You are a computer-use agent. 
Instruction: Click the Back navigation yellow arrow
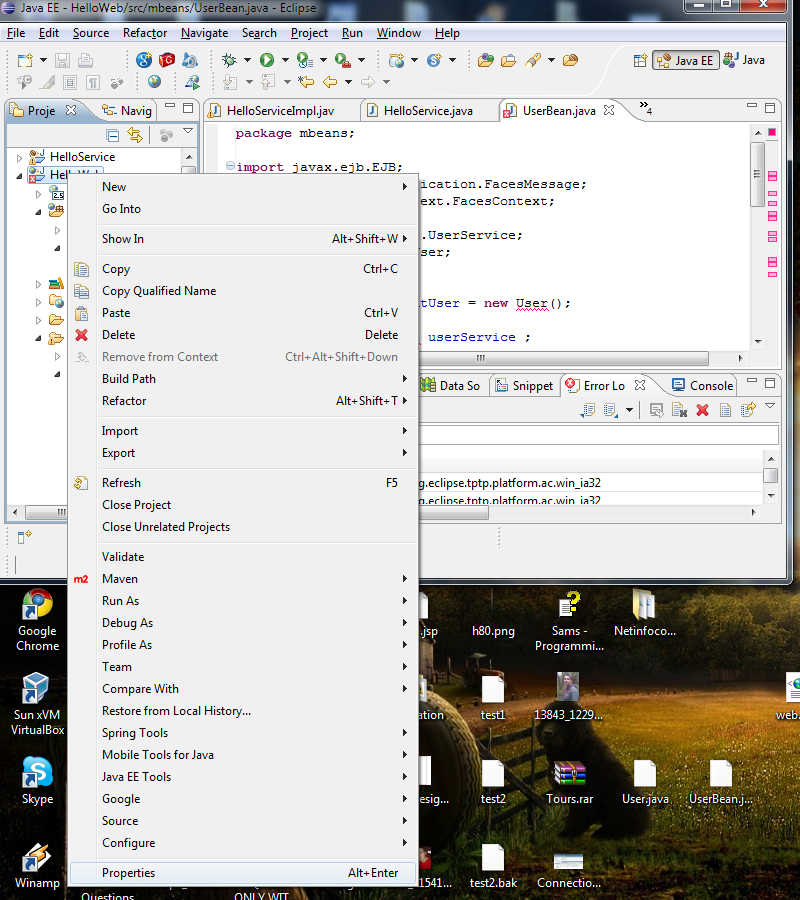tap(330, 82)
